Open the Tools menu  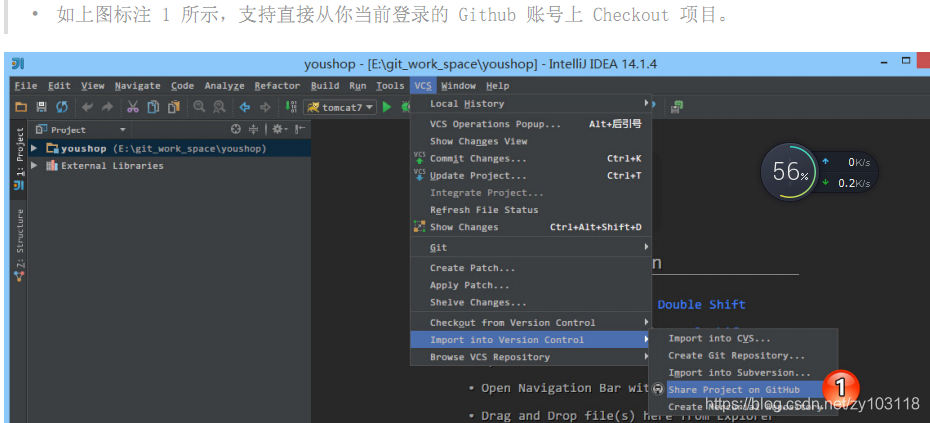[x=390, y=86]
